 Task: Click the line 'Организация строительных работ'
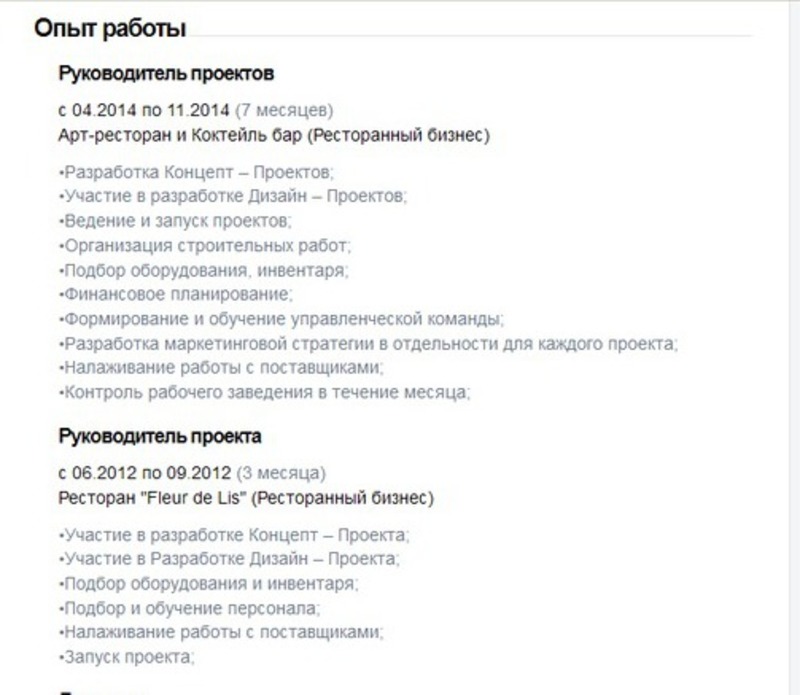pos(205,246)
